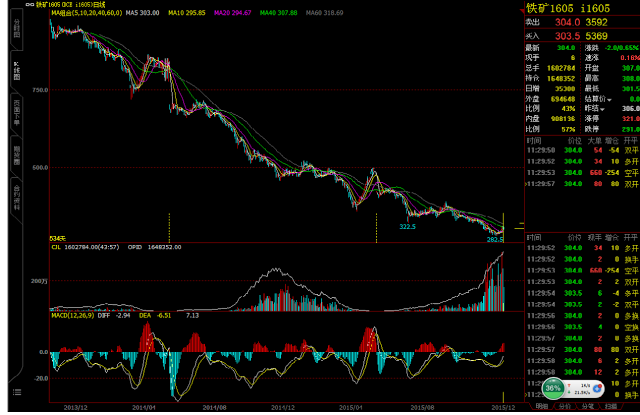
Task: Click the 日增 value 35300
Action: tap(565, 89)
